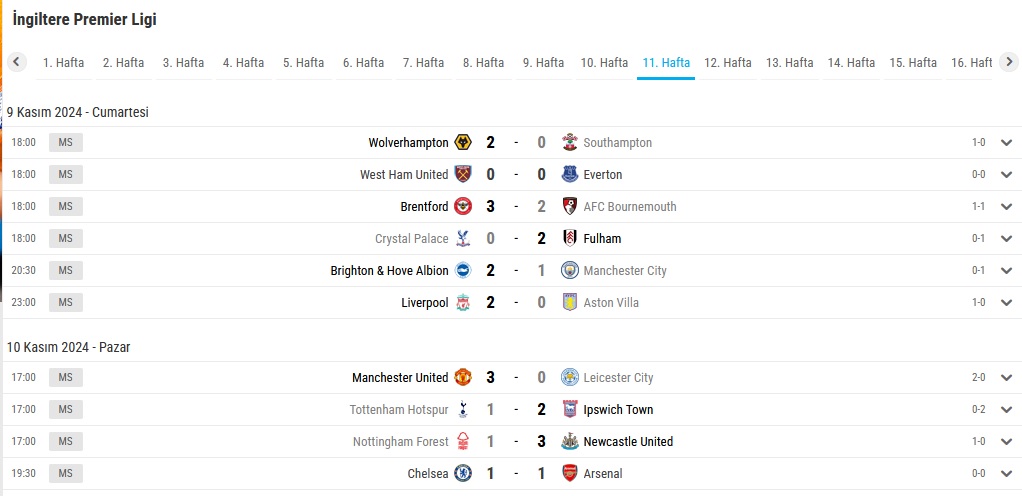Click the Brentford team logo
Screen dimensions: 1022x496
tap(463, 206)
